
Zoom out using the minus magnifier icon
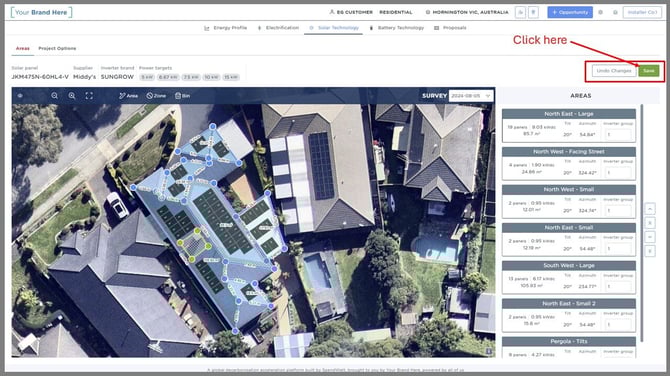[x=55, y=96]
